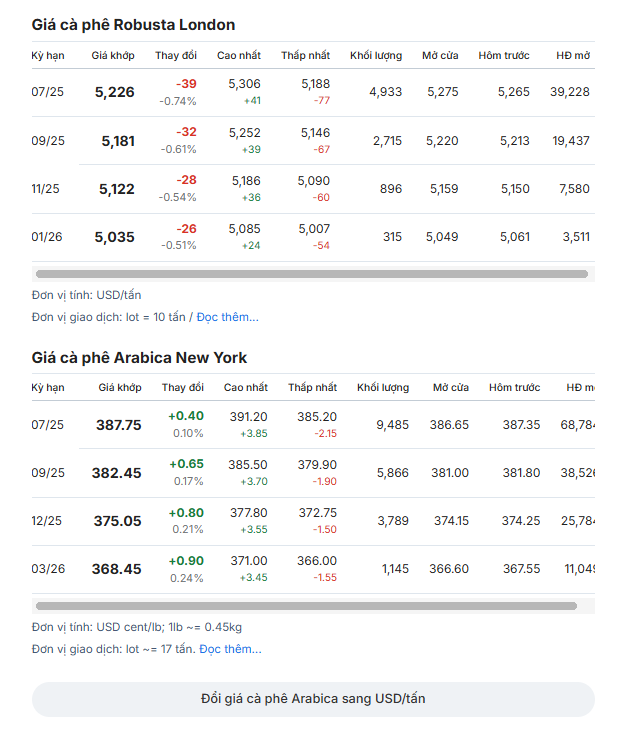Click Arabica highest price 391.20

click(x=248, y=417)
